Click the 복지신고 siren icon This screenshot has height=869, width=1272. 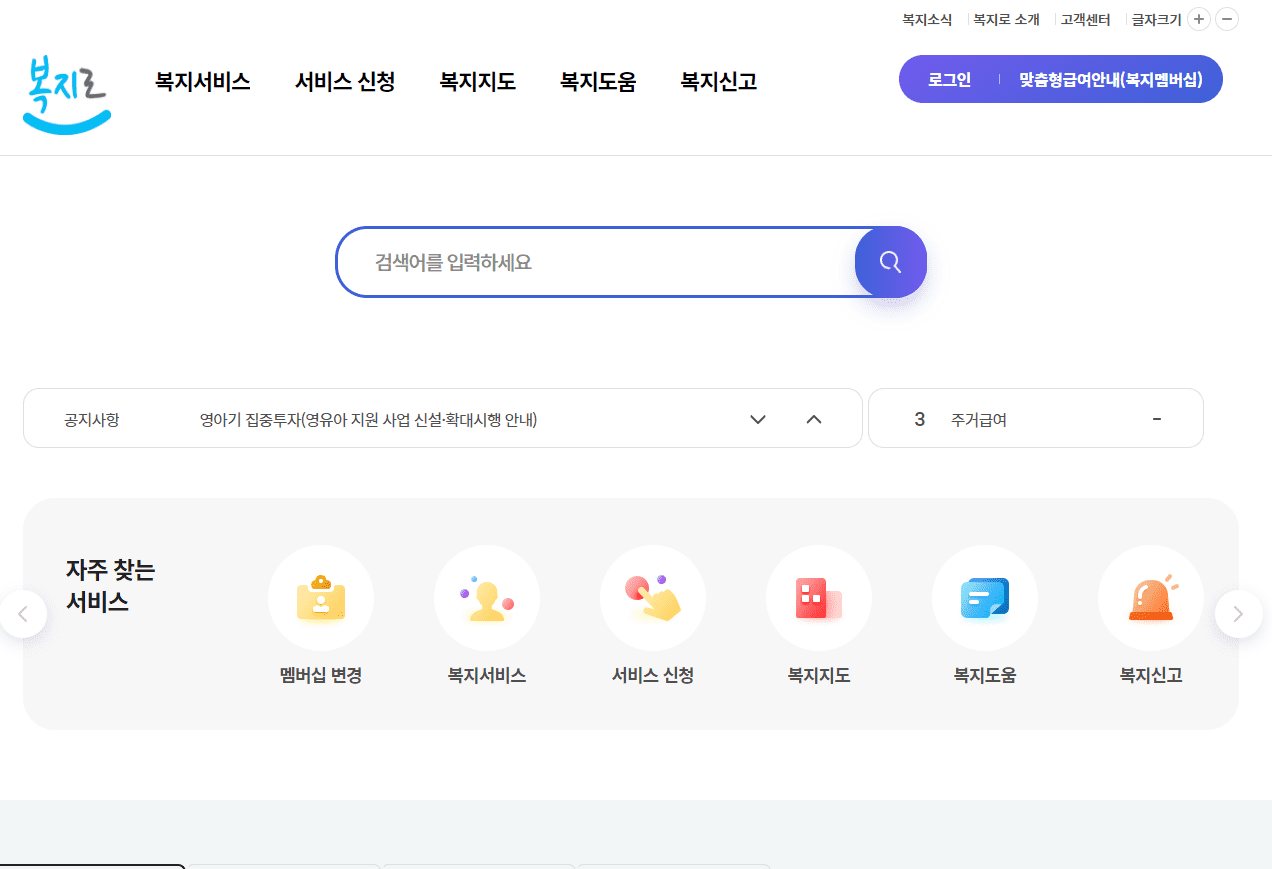click(x=1150, y=597)
